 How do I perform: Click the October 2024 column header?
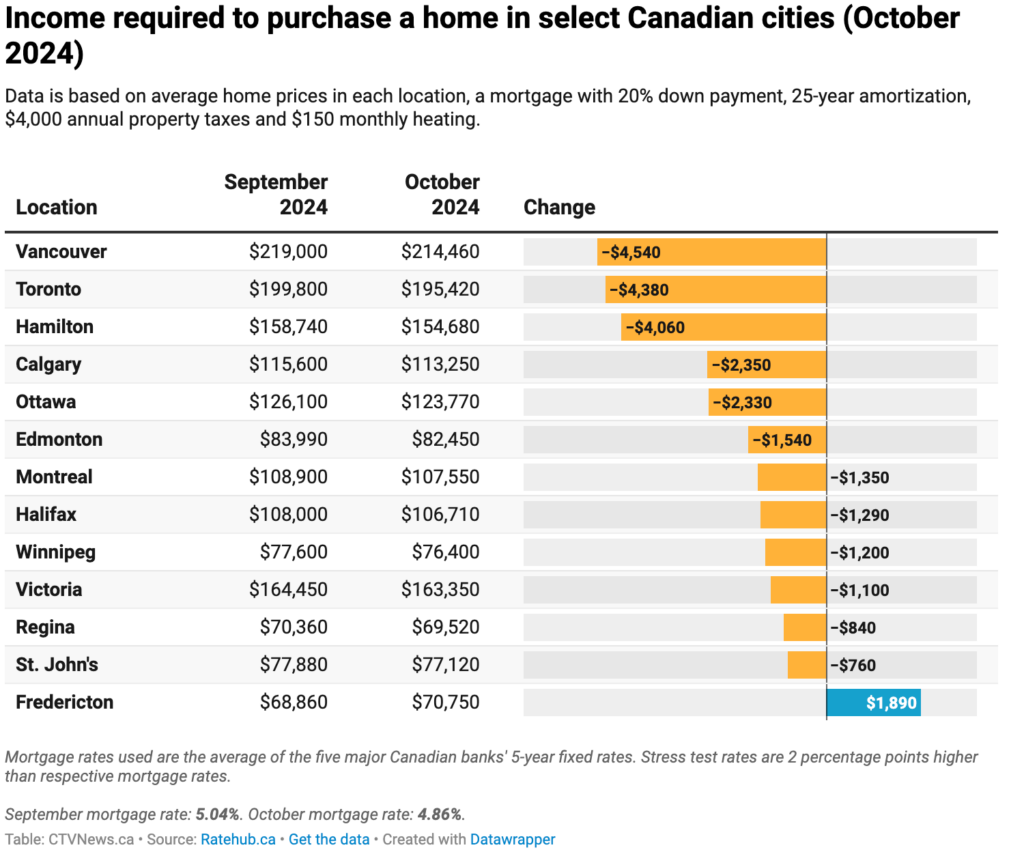[442, 195]
